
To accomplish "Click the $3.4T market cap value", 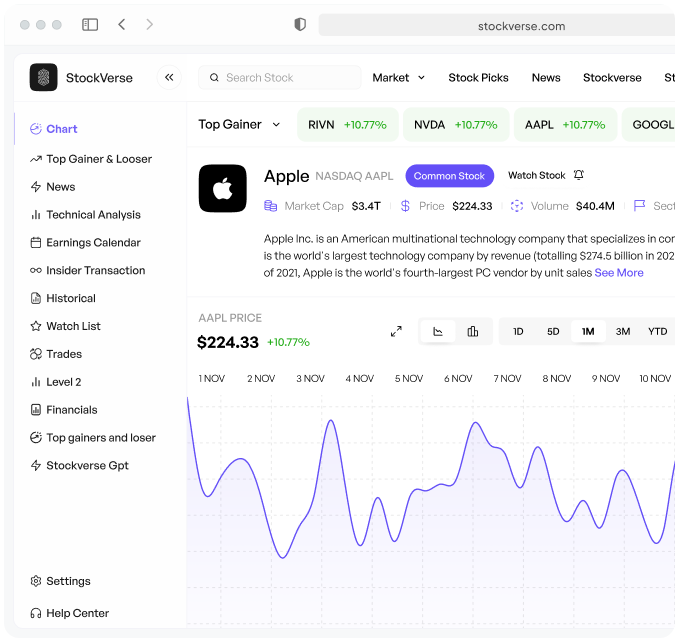I will click(366, 206).
